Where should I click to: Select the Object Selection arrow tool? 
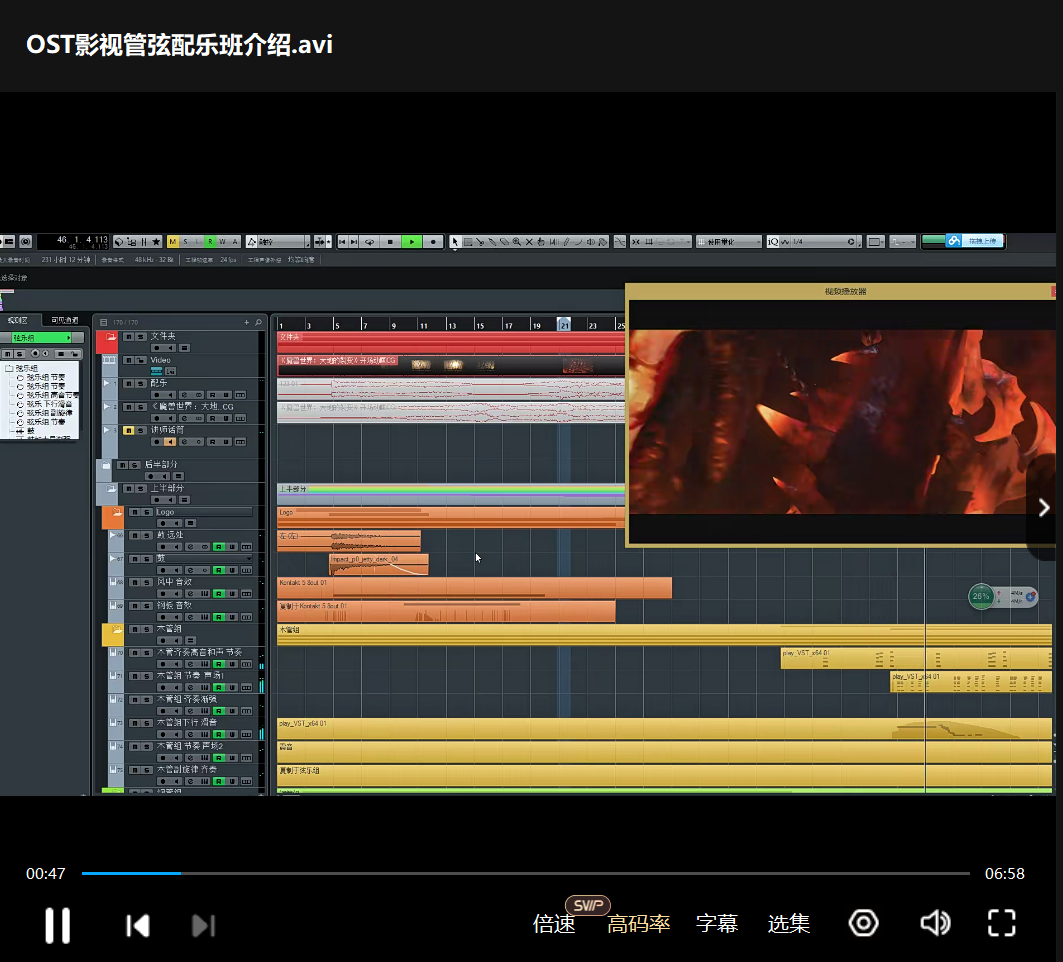tap(455, 241)
